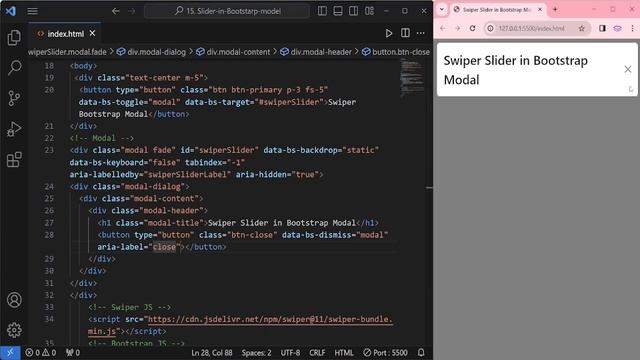The height and width of the screenshot is (360, 640).
Task: Open notifications bell in status bar
Action: click(x=421, y=352)
